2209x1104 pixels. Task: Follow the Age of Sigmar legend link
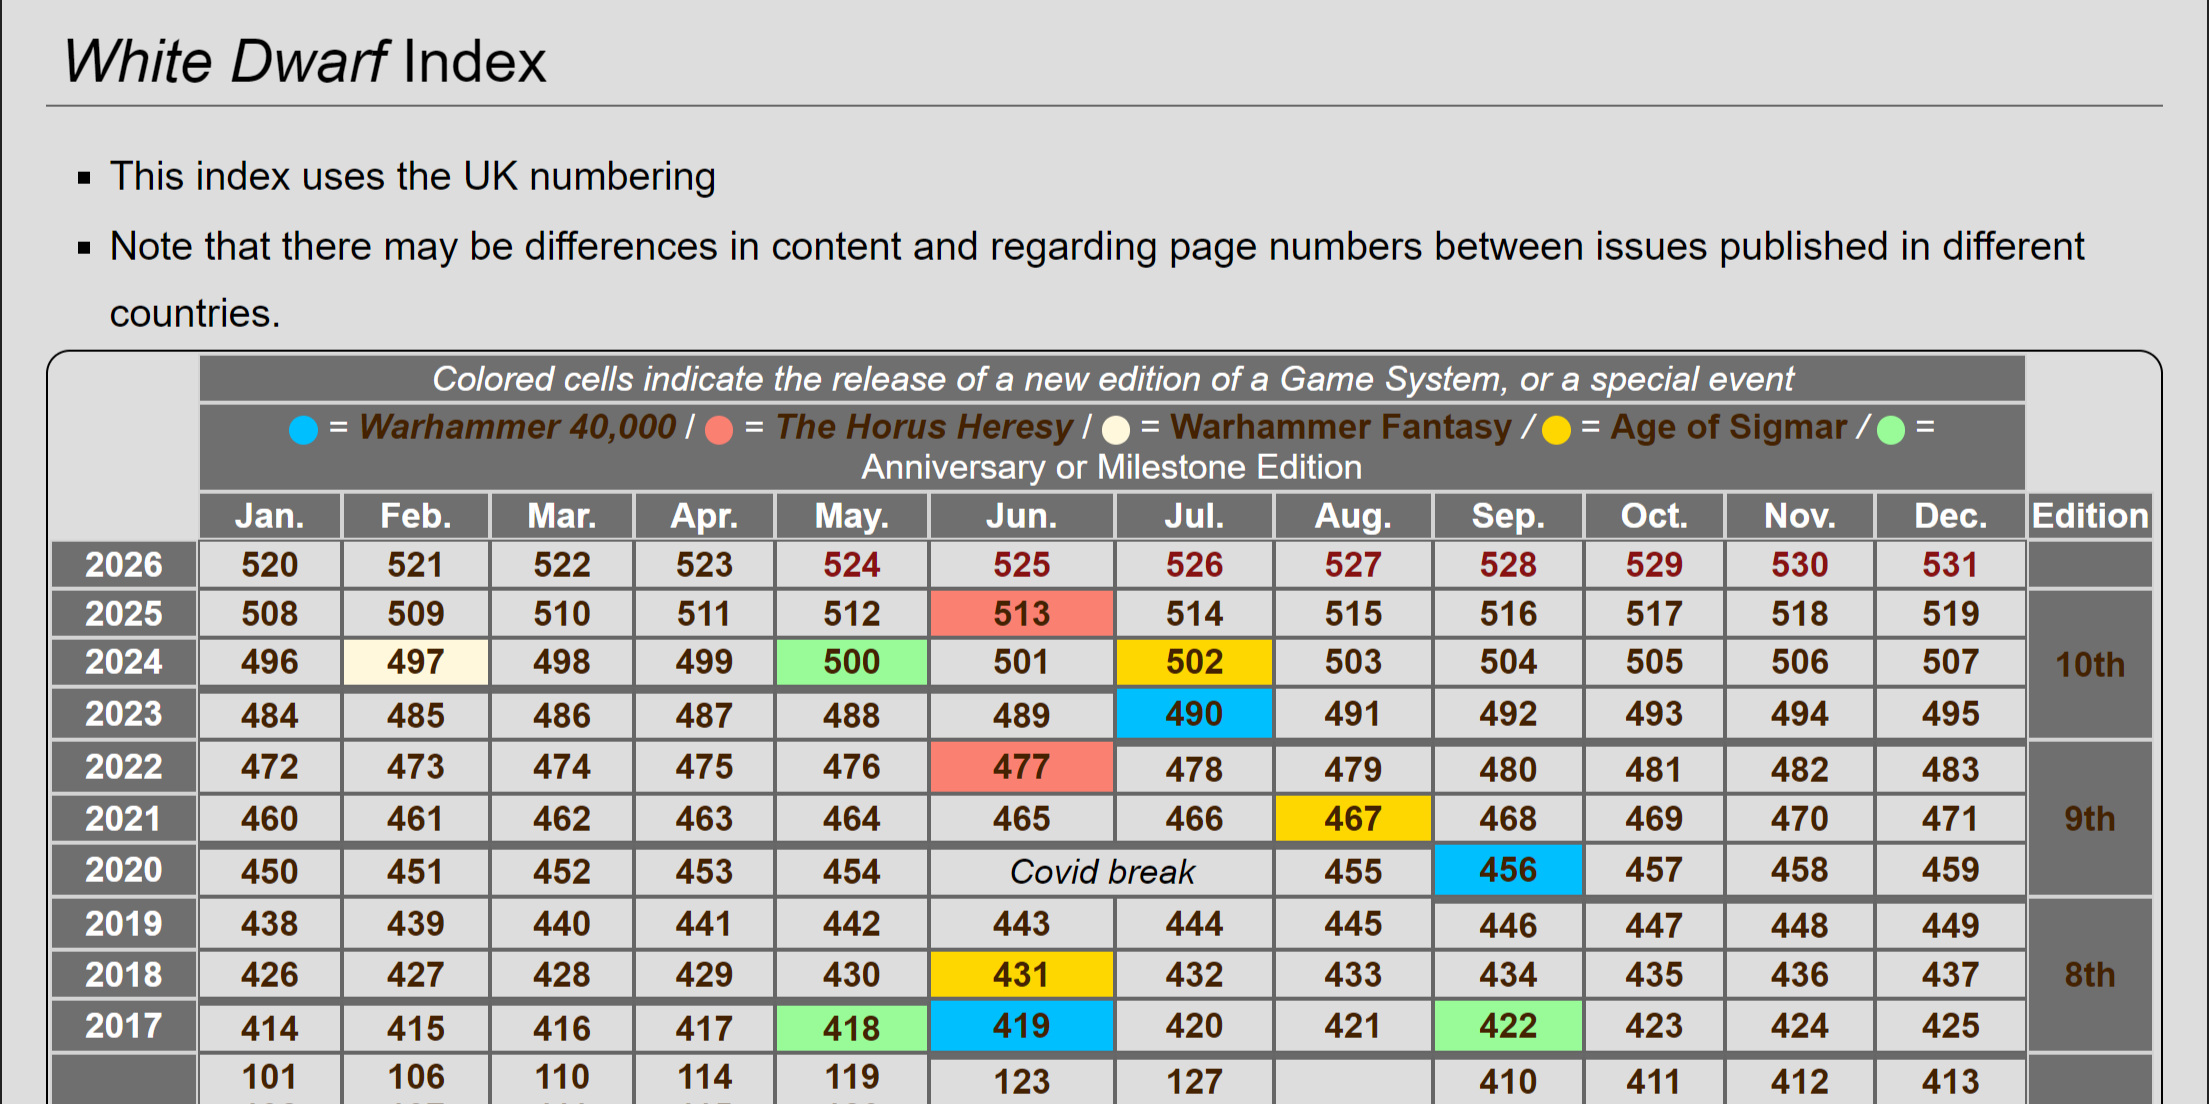coord(1728,427)
